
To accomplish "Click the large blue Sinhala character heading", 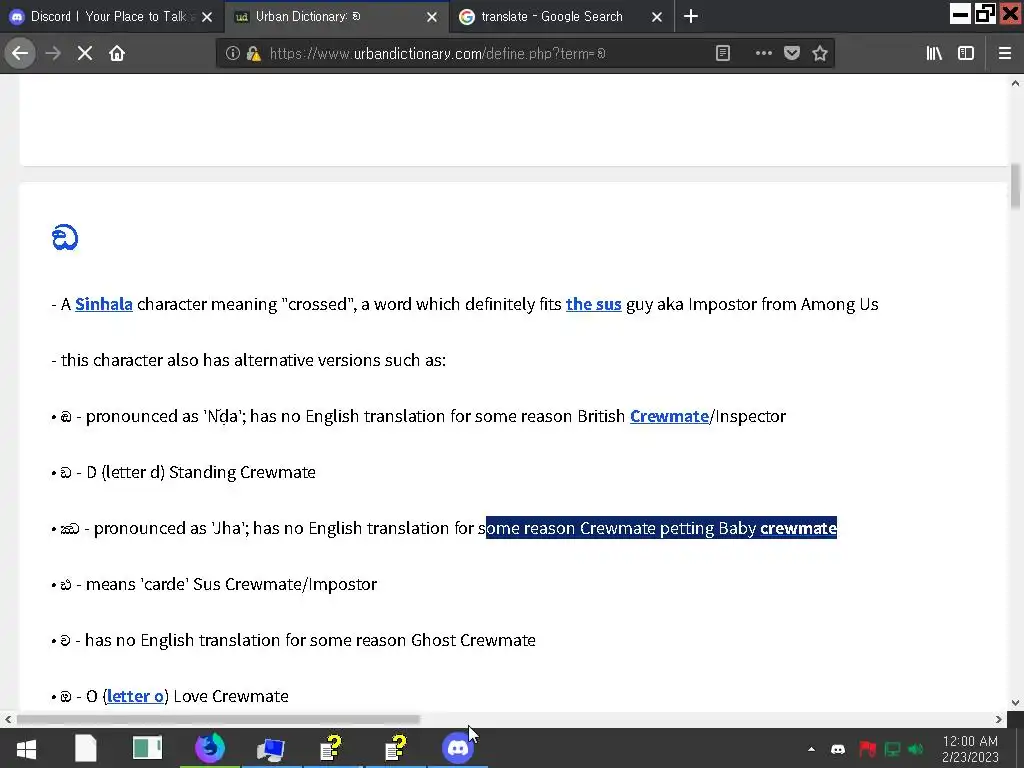I will (65, 238).
